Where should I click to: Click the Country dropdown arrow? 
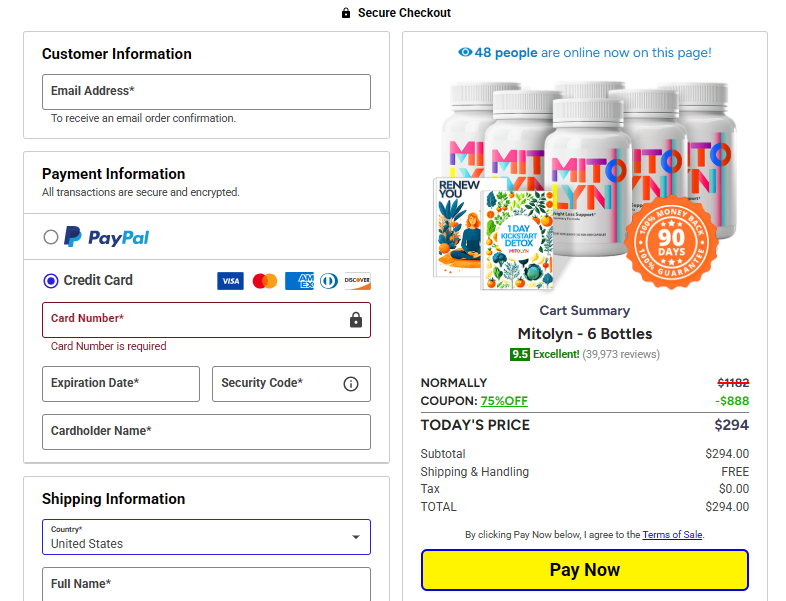(356, 537)
